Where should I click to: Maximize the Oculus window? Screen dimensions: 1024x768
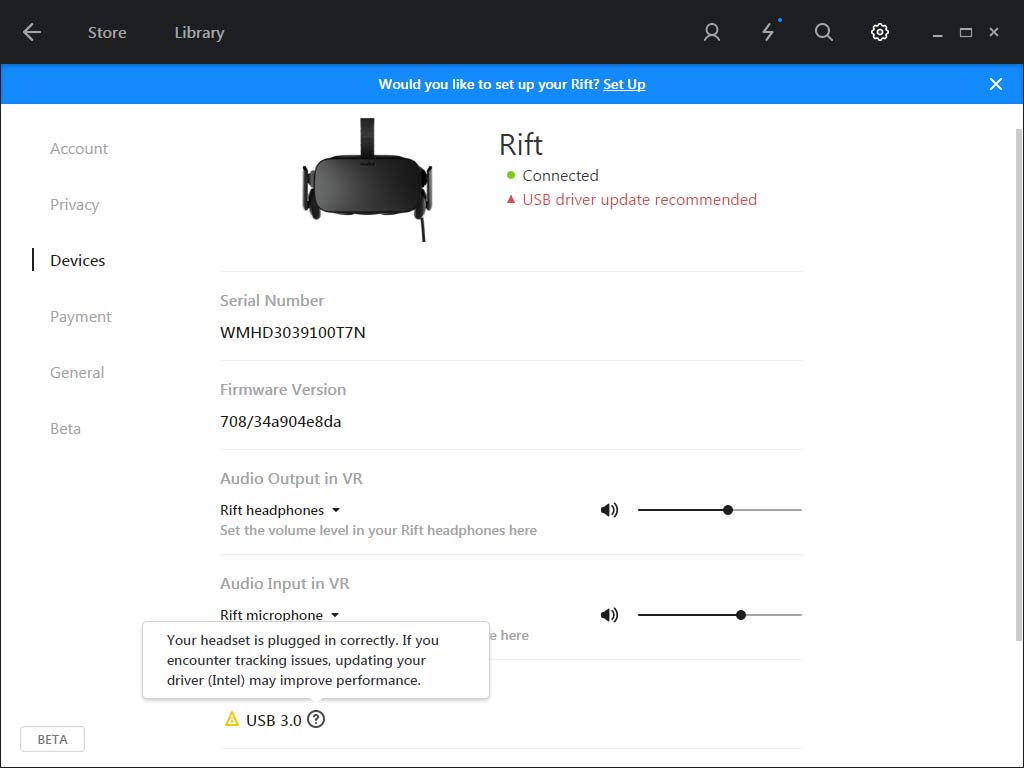pyautogui.click(x=966, y=32)
